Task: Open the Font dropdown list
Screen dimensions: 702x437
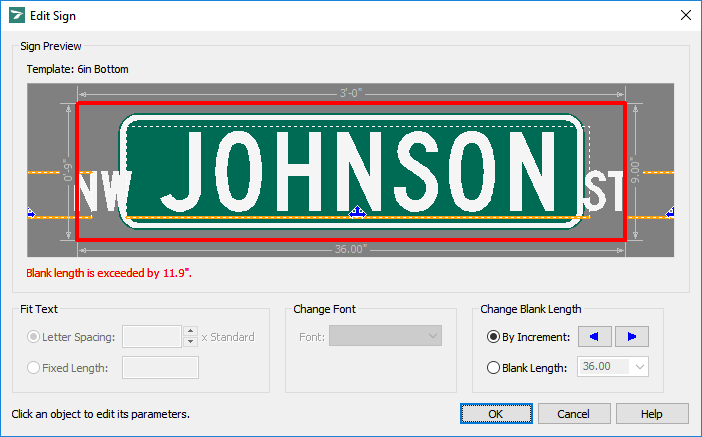Action: tap(385, 336)
